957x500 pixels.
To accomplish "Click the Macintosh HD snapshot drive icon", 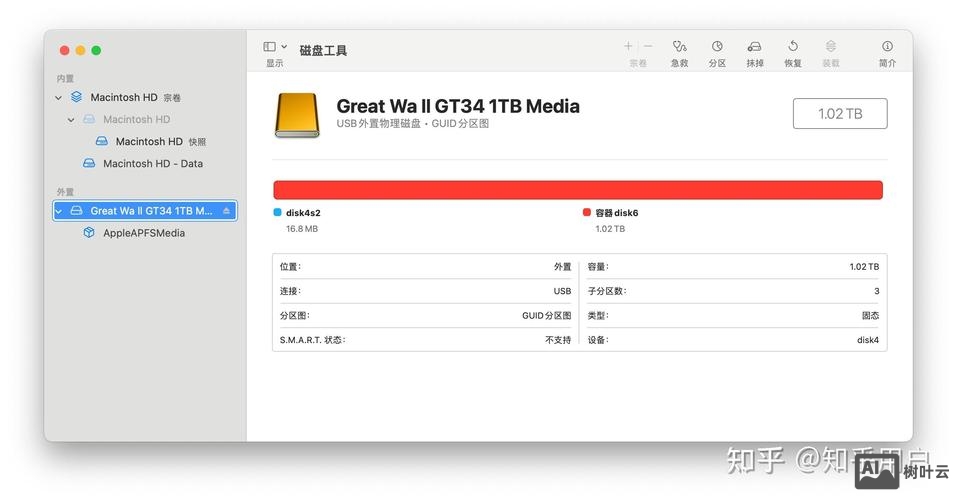I will pyautogui.click(x=102, y=141).
